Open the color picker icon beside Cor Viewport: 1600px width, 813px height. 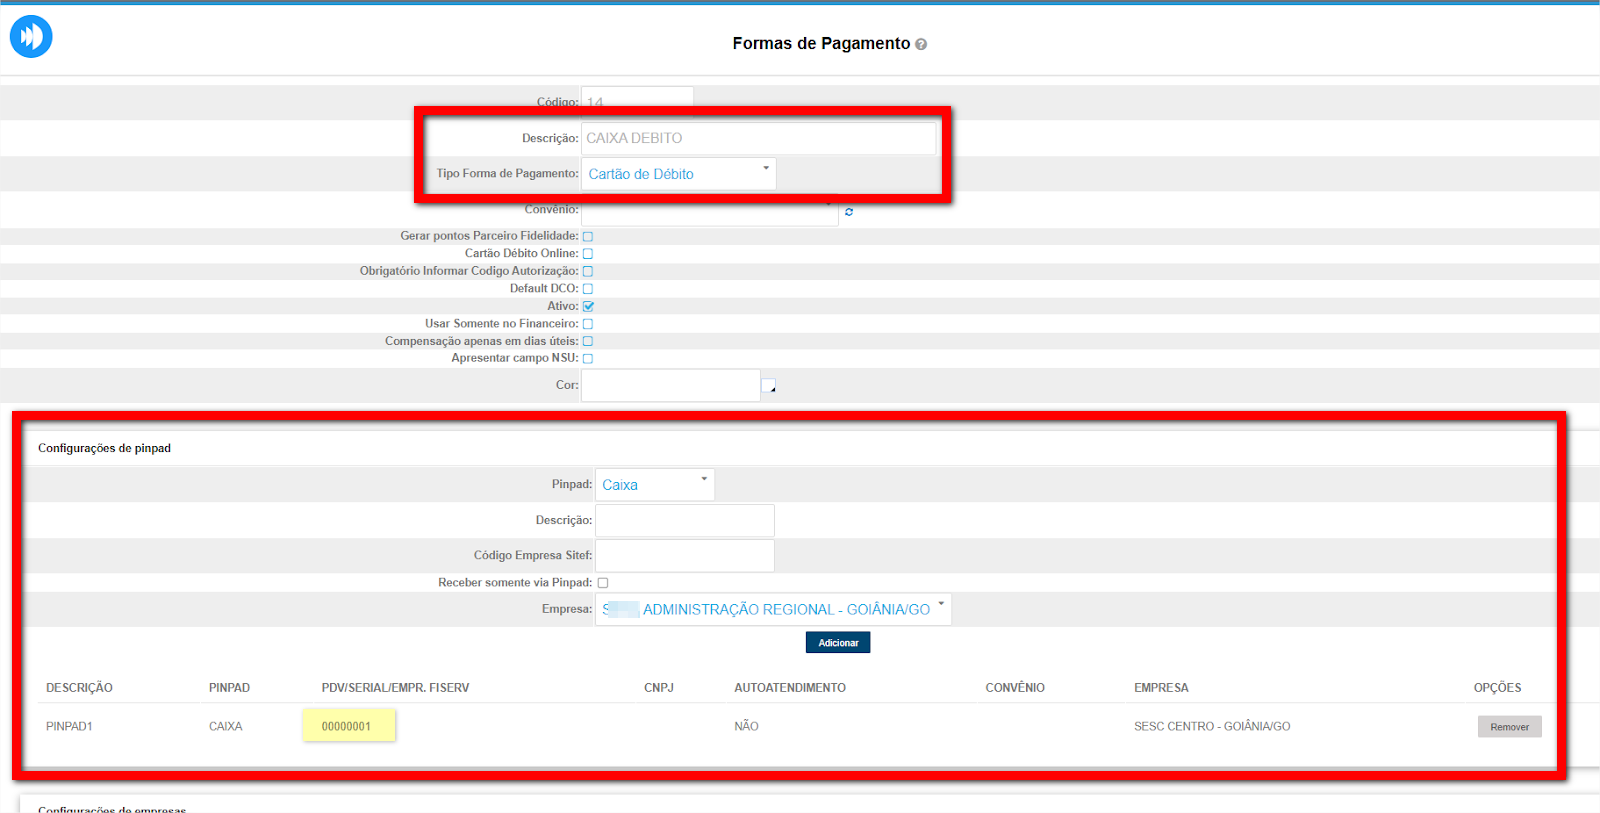tap(768, 386)
